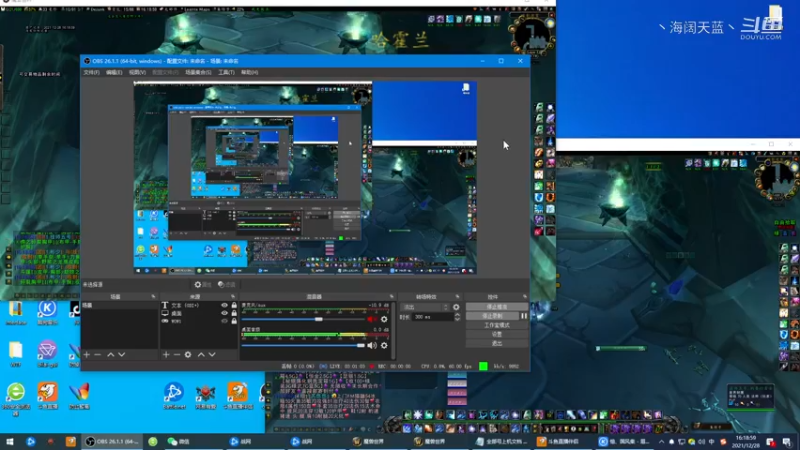
Task: Pop out Scenes dock panel
Action: (x=153, y=296)
